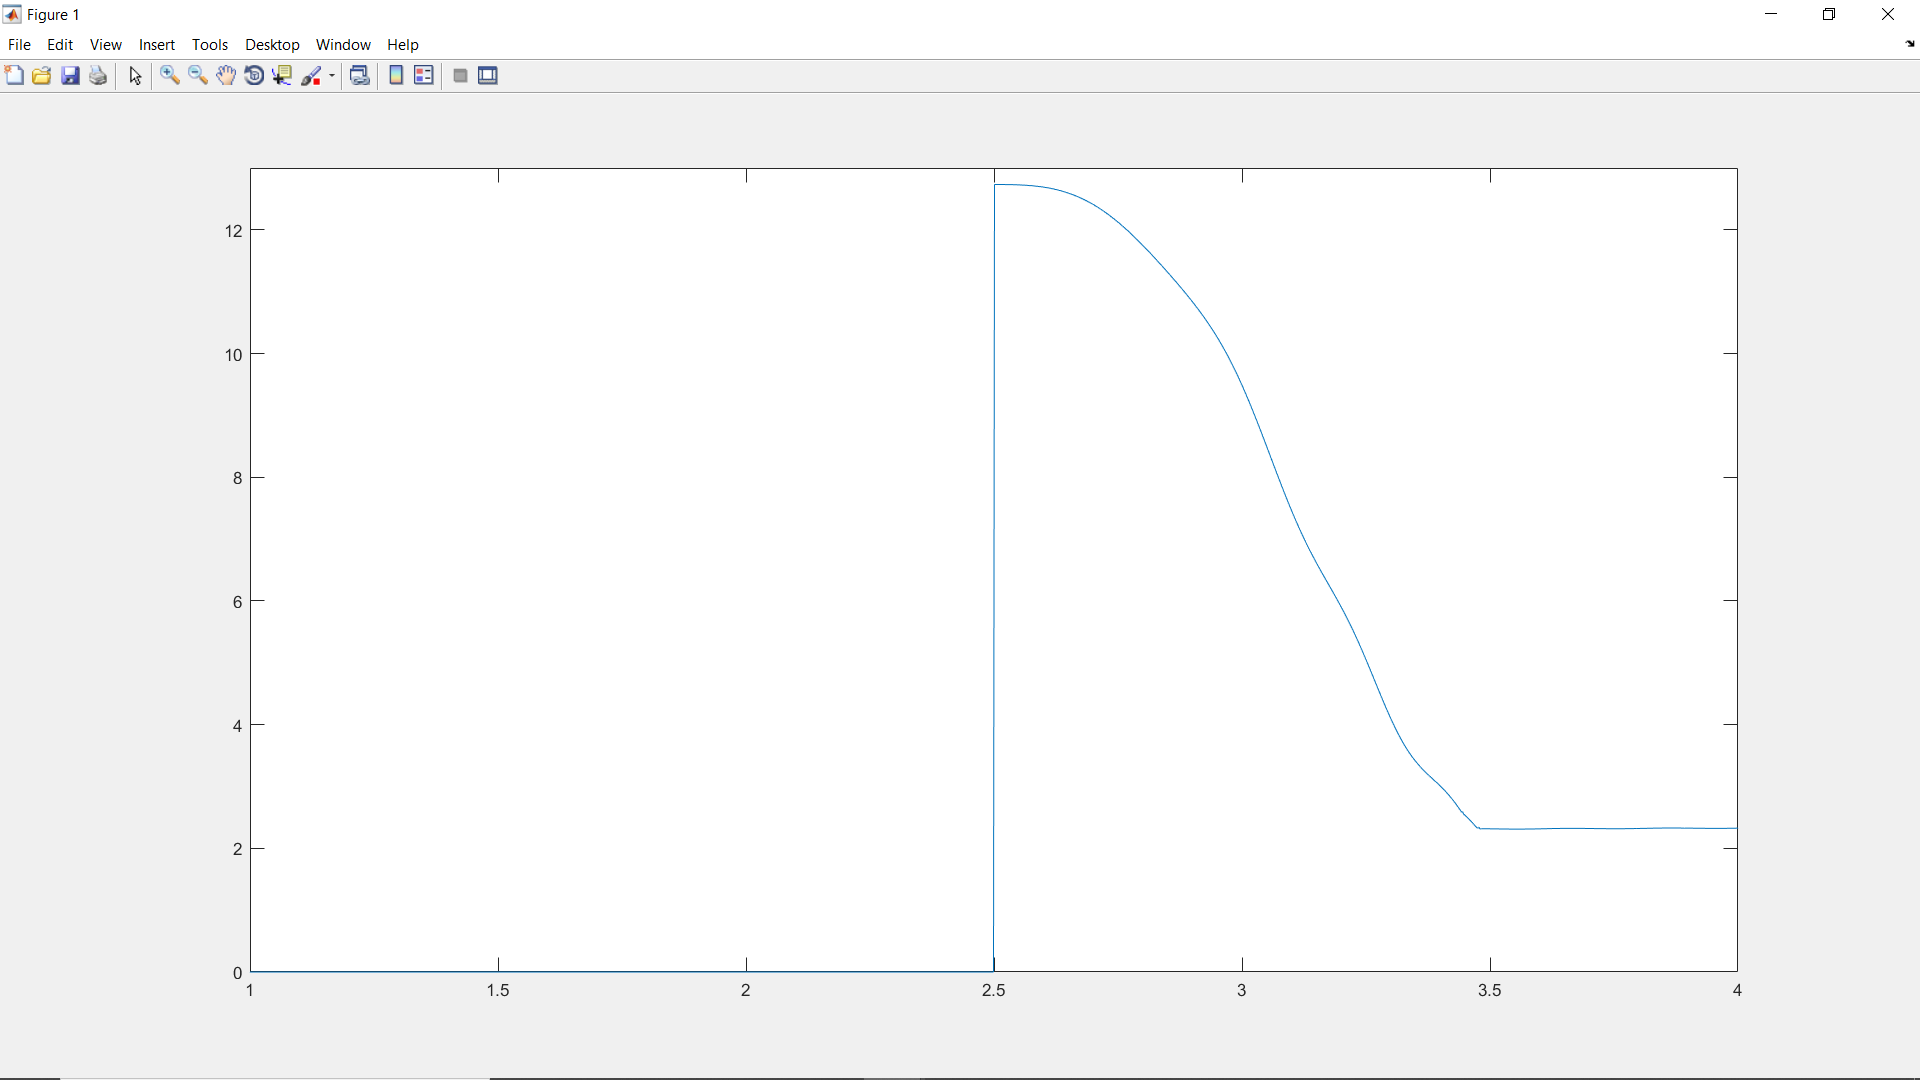Viewport: 1920px width, 1080px height.
Task: Click the x-axis tick label 1.5
Action: point(498,990)
